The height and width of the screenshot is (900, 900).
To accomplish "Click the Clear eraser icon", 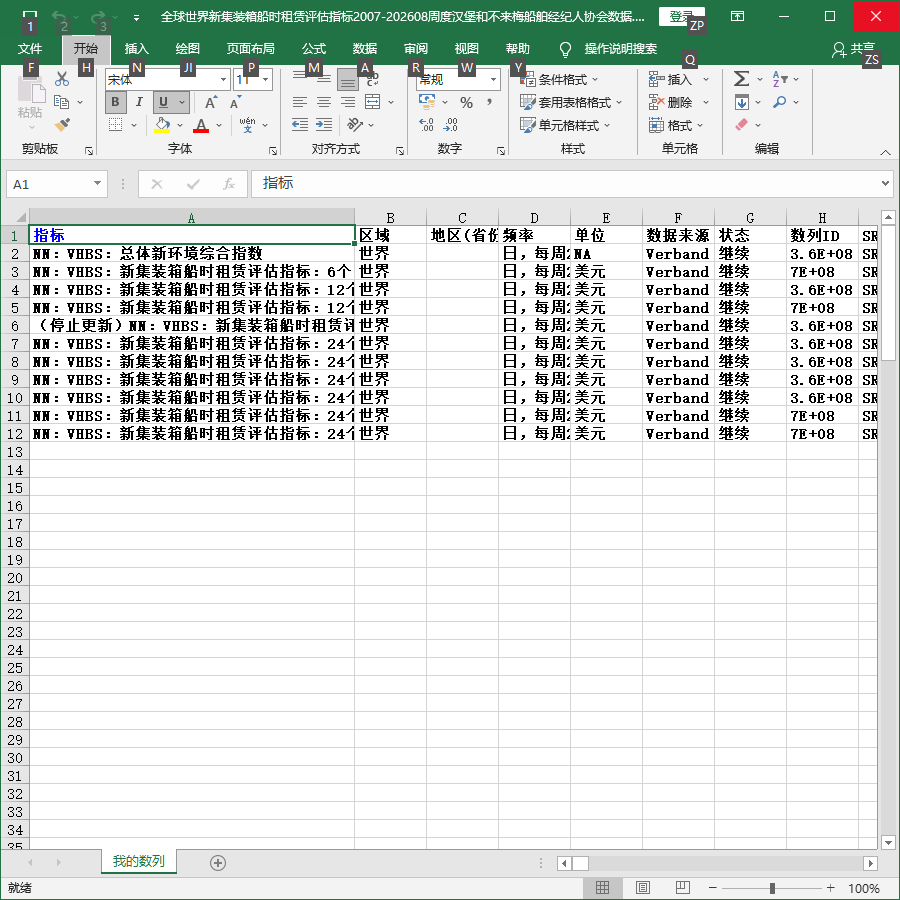I will click(741, 125).
